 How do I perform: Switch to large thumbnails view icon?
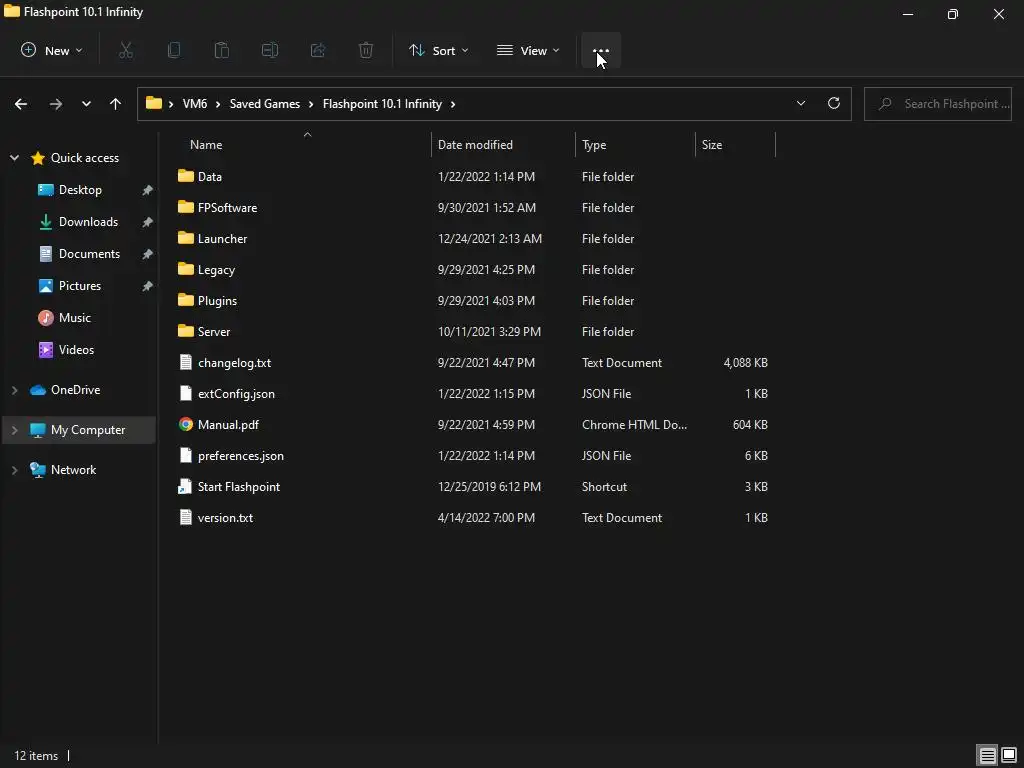(1009, 756)
